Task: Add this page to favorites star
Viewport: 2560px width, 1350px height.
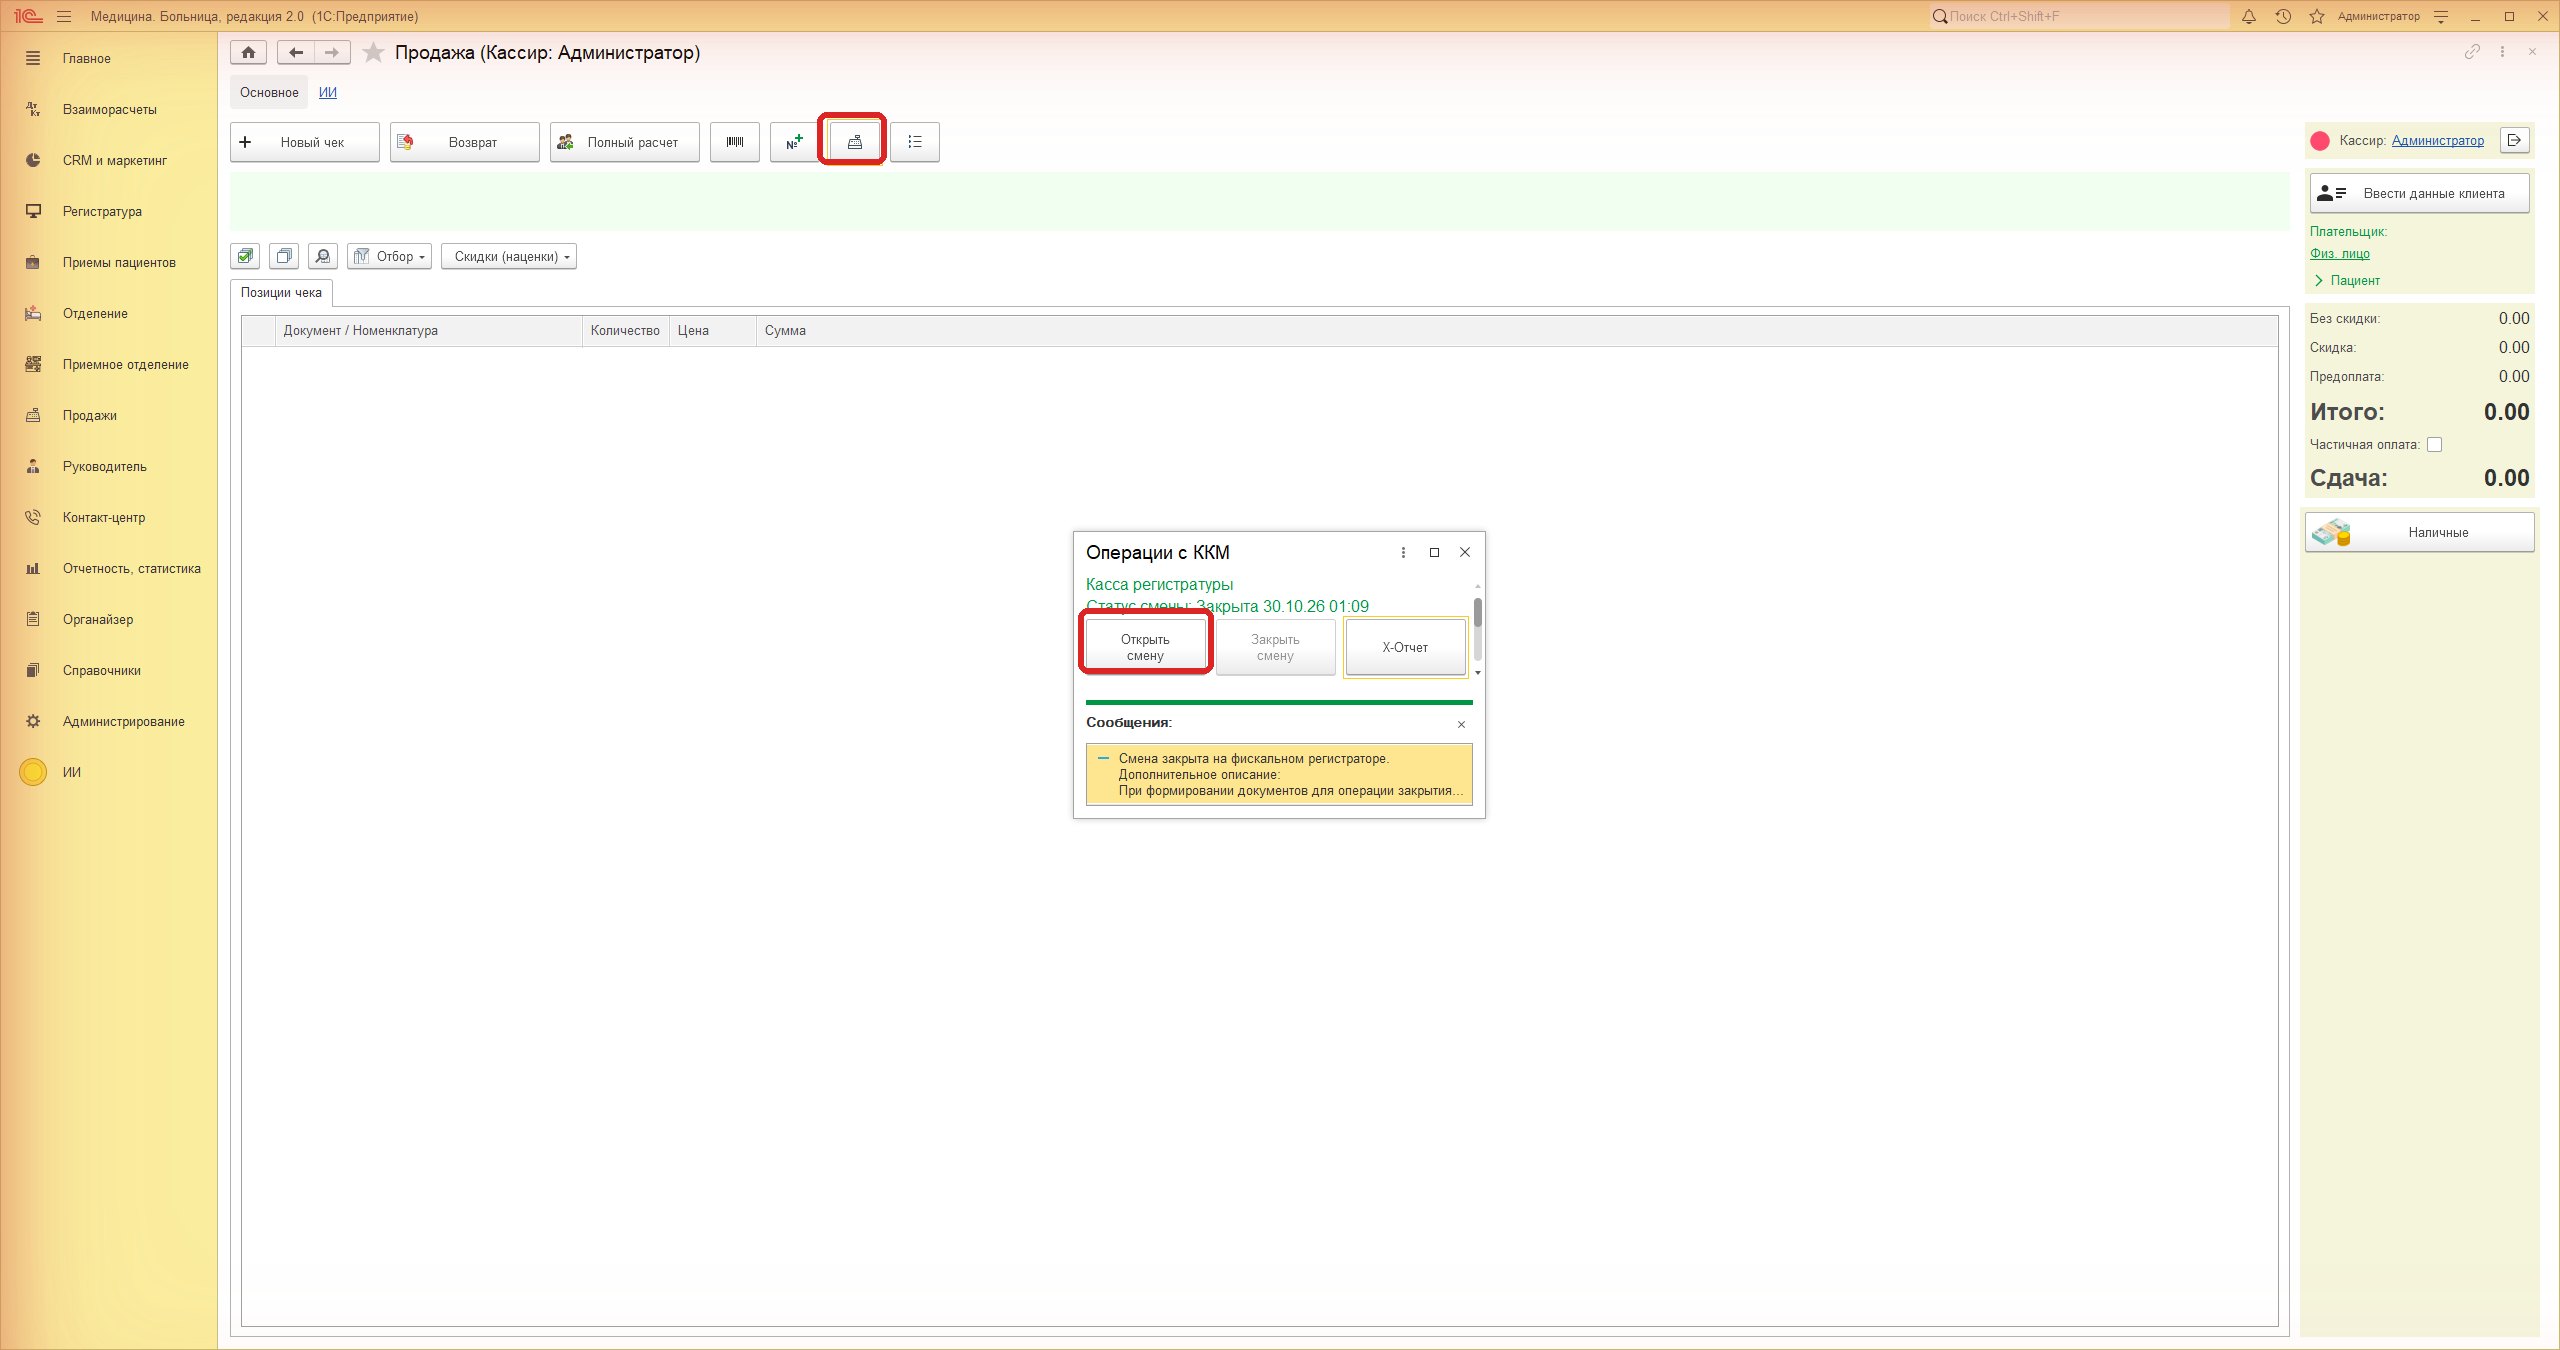Action: click(373, 53)
